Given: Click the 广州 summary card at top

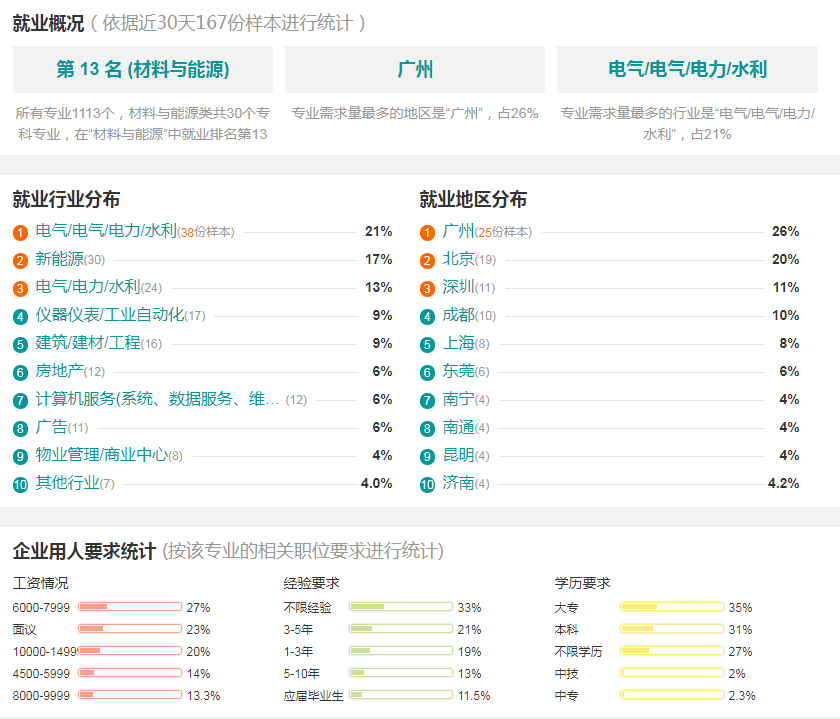Looking at the screenshot, I should point(415,69).
